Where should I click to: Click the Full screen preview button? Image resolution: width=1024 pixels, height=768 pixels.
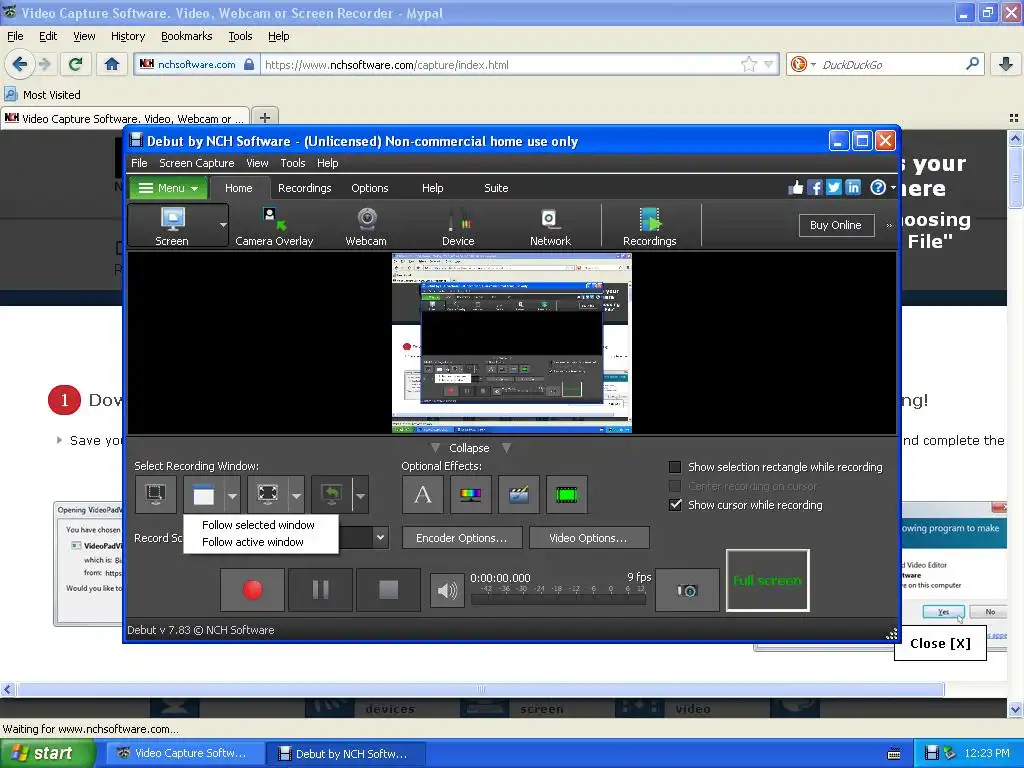coord(767,581)
